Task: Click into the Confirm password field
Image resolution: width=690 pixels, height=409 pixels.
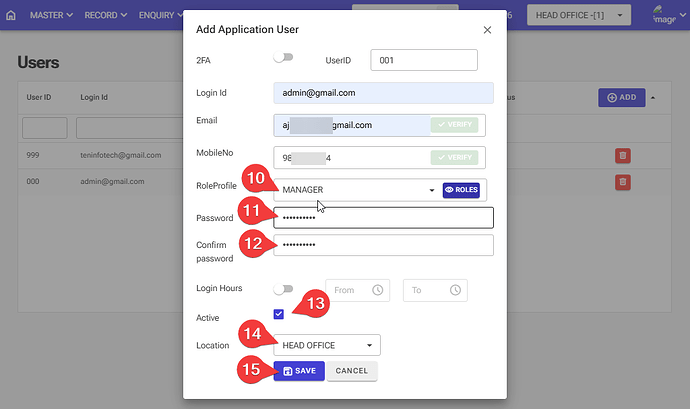Action: point(383,245)
